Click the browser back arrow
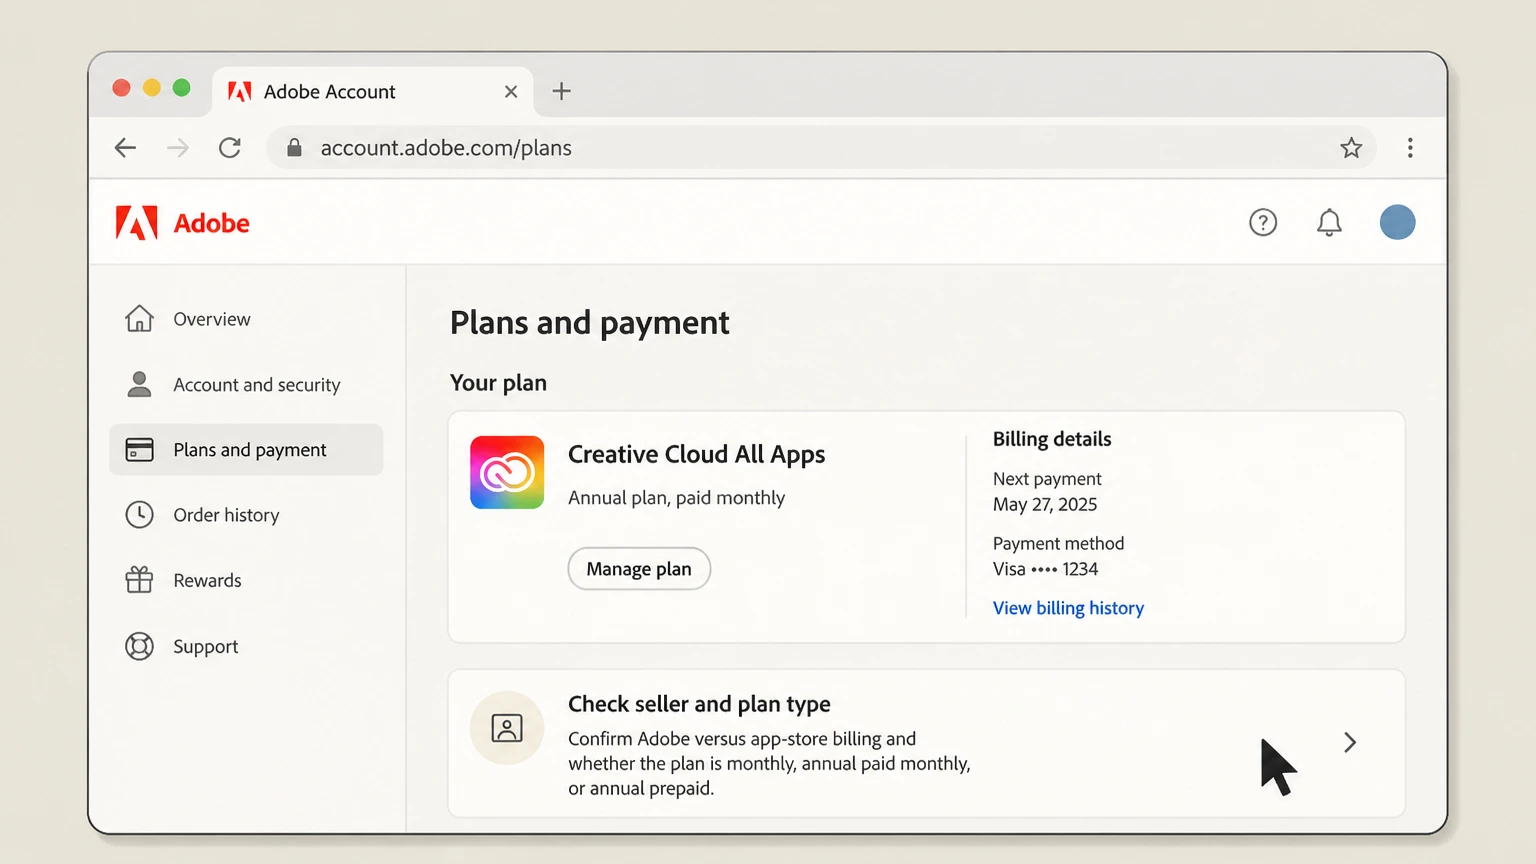 (125, 148)
